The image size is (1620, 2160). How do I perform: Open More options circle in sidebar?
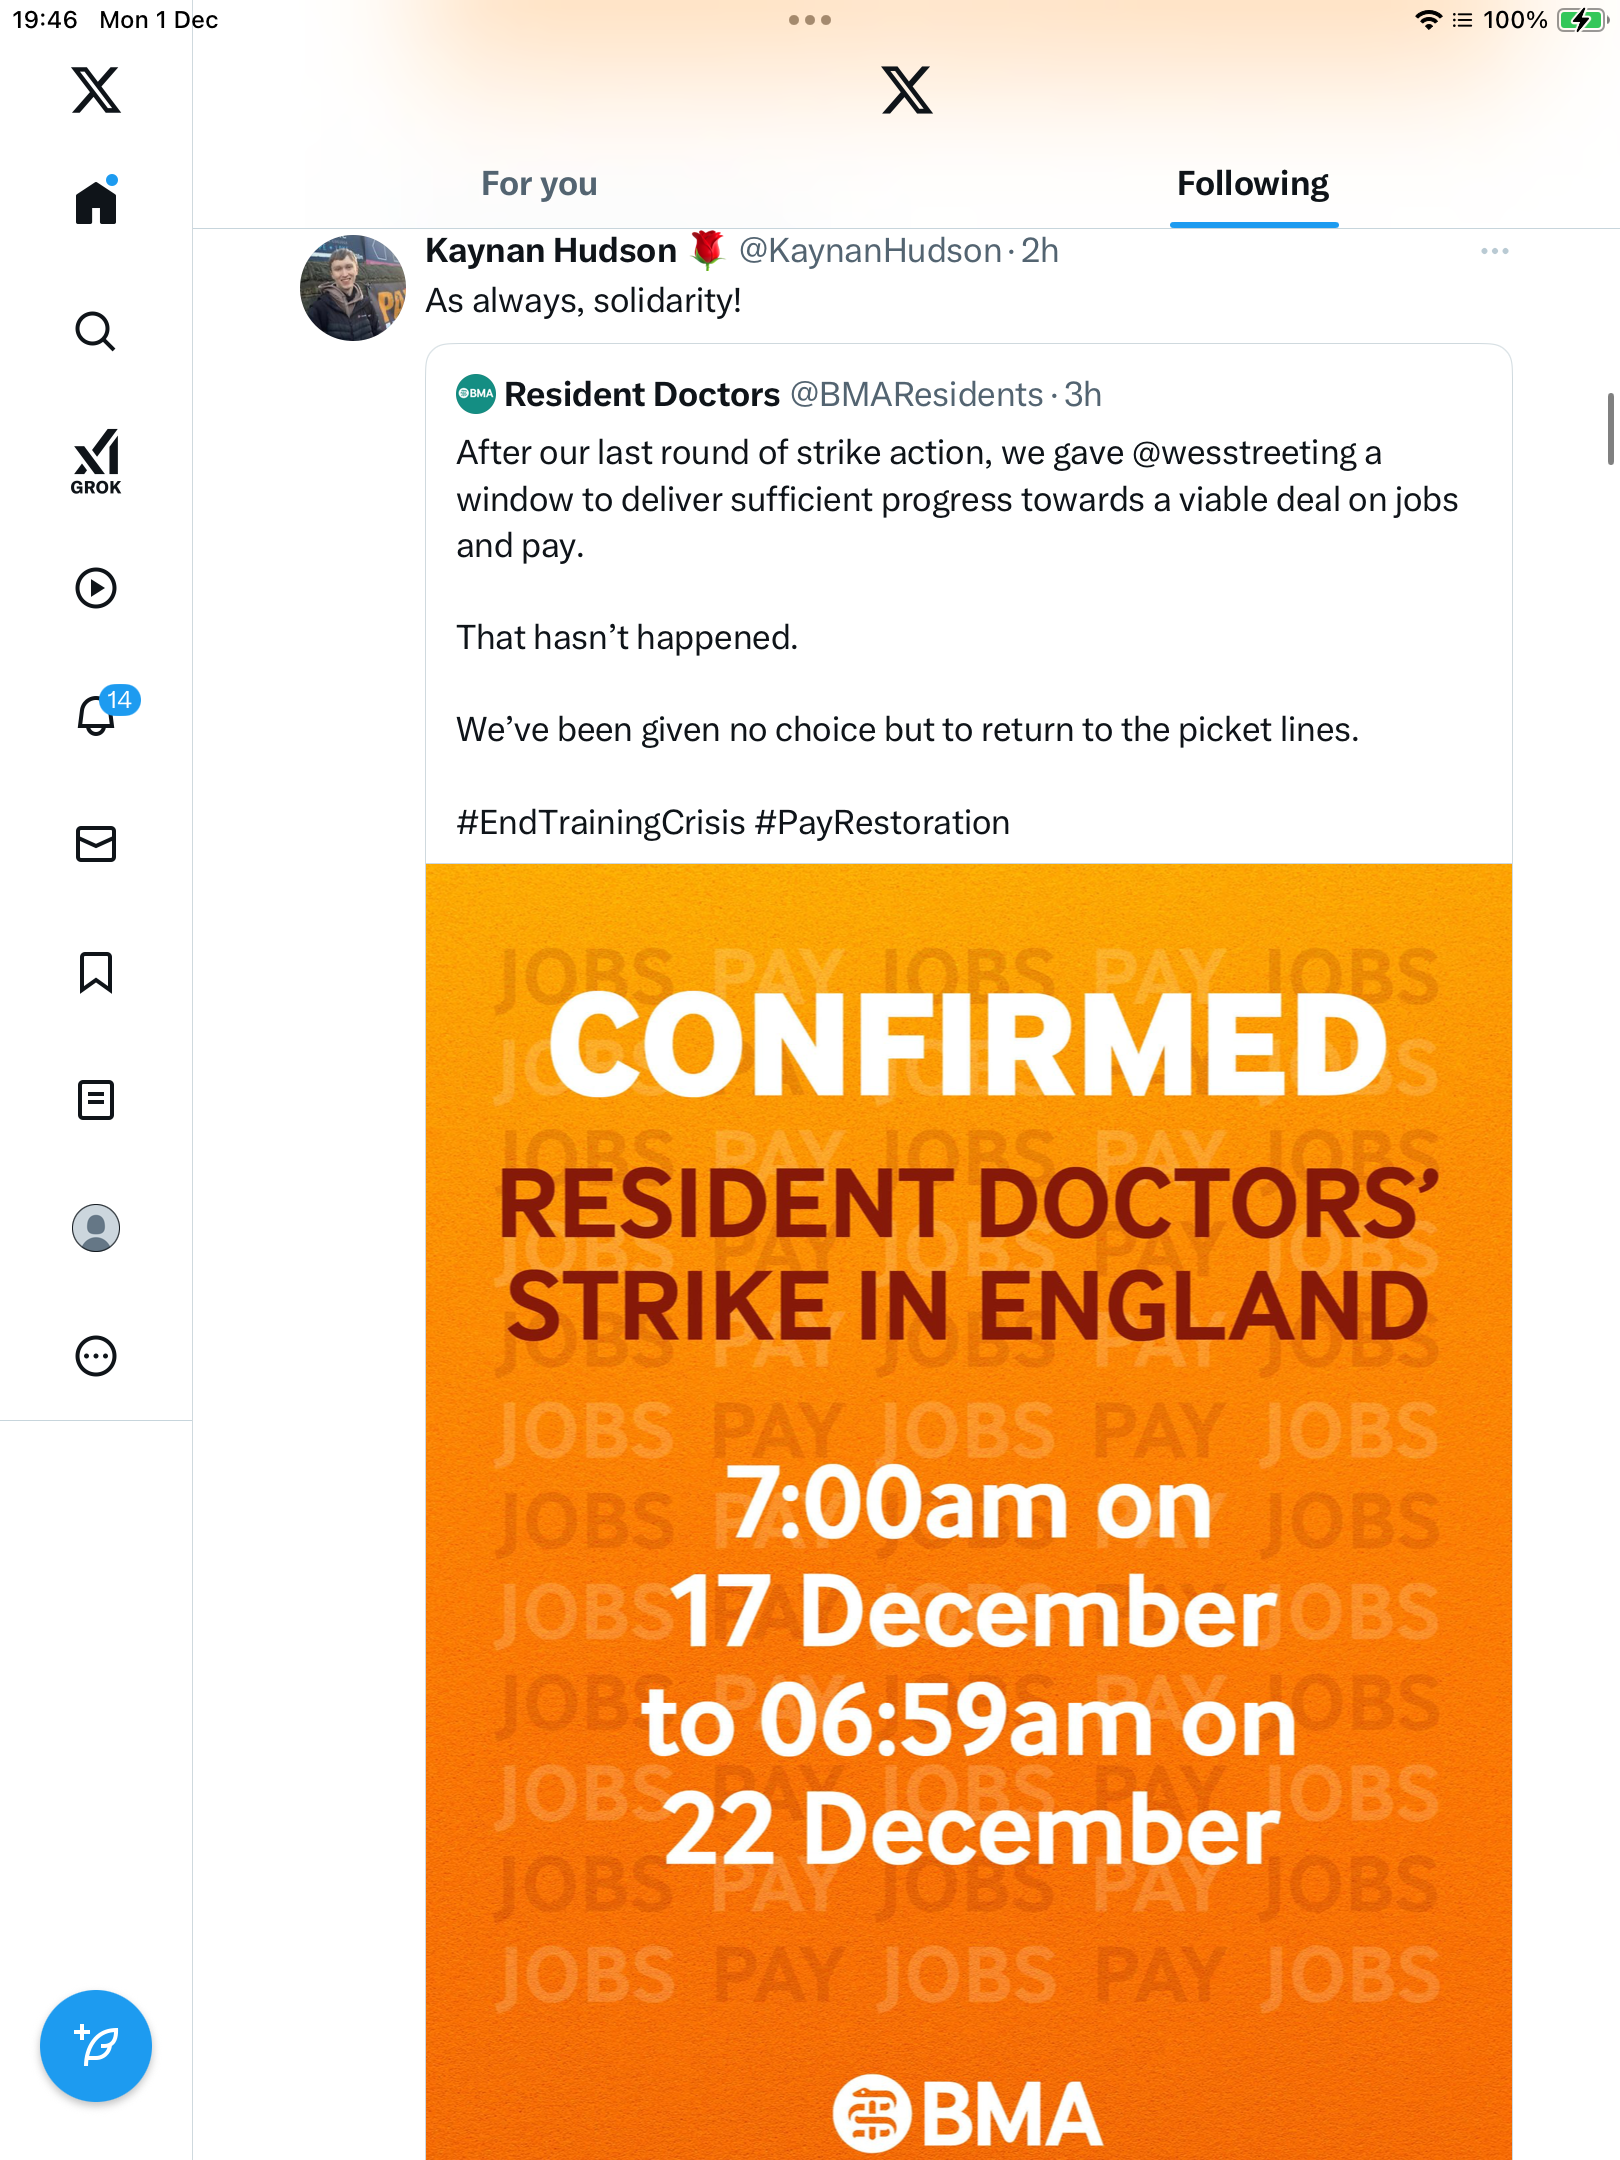pos(96,1356)
